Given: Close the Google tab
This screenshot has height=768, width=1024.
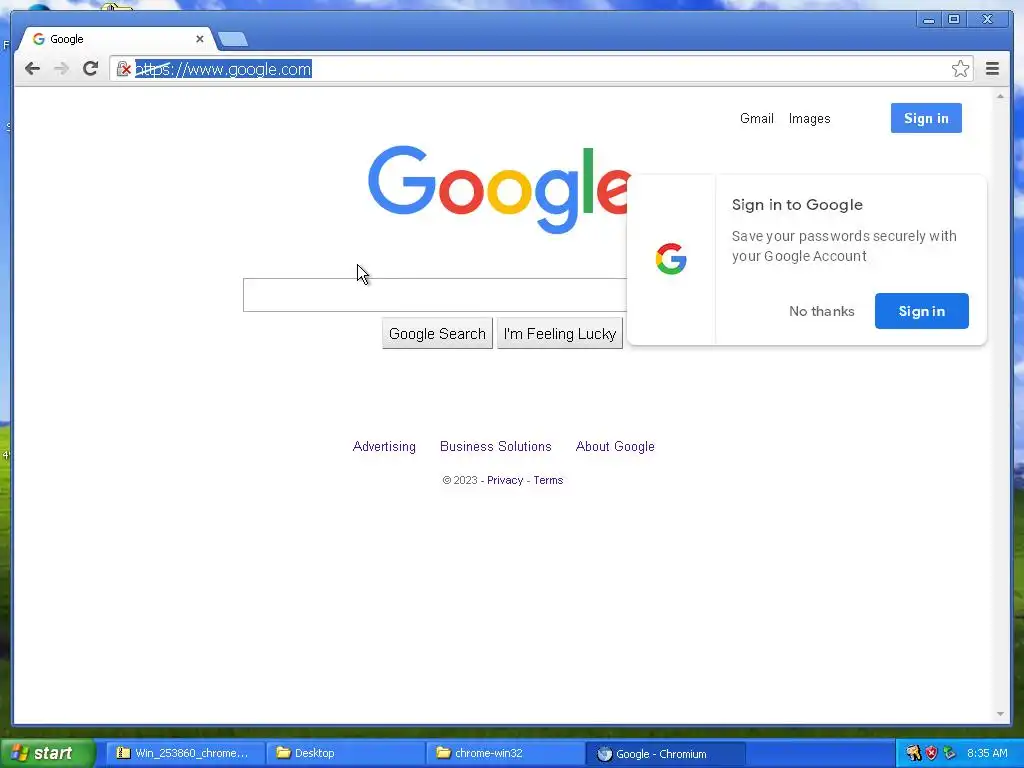Looking at the screenshot, I should point(200,39).
